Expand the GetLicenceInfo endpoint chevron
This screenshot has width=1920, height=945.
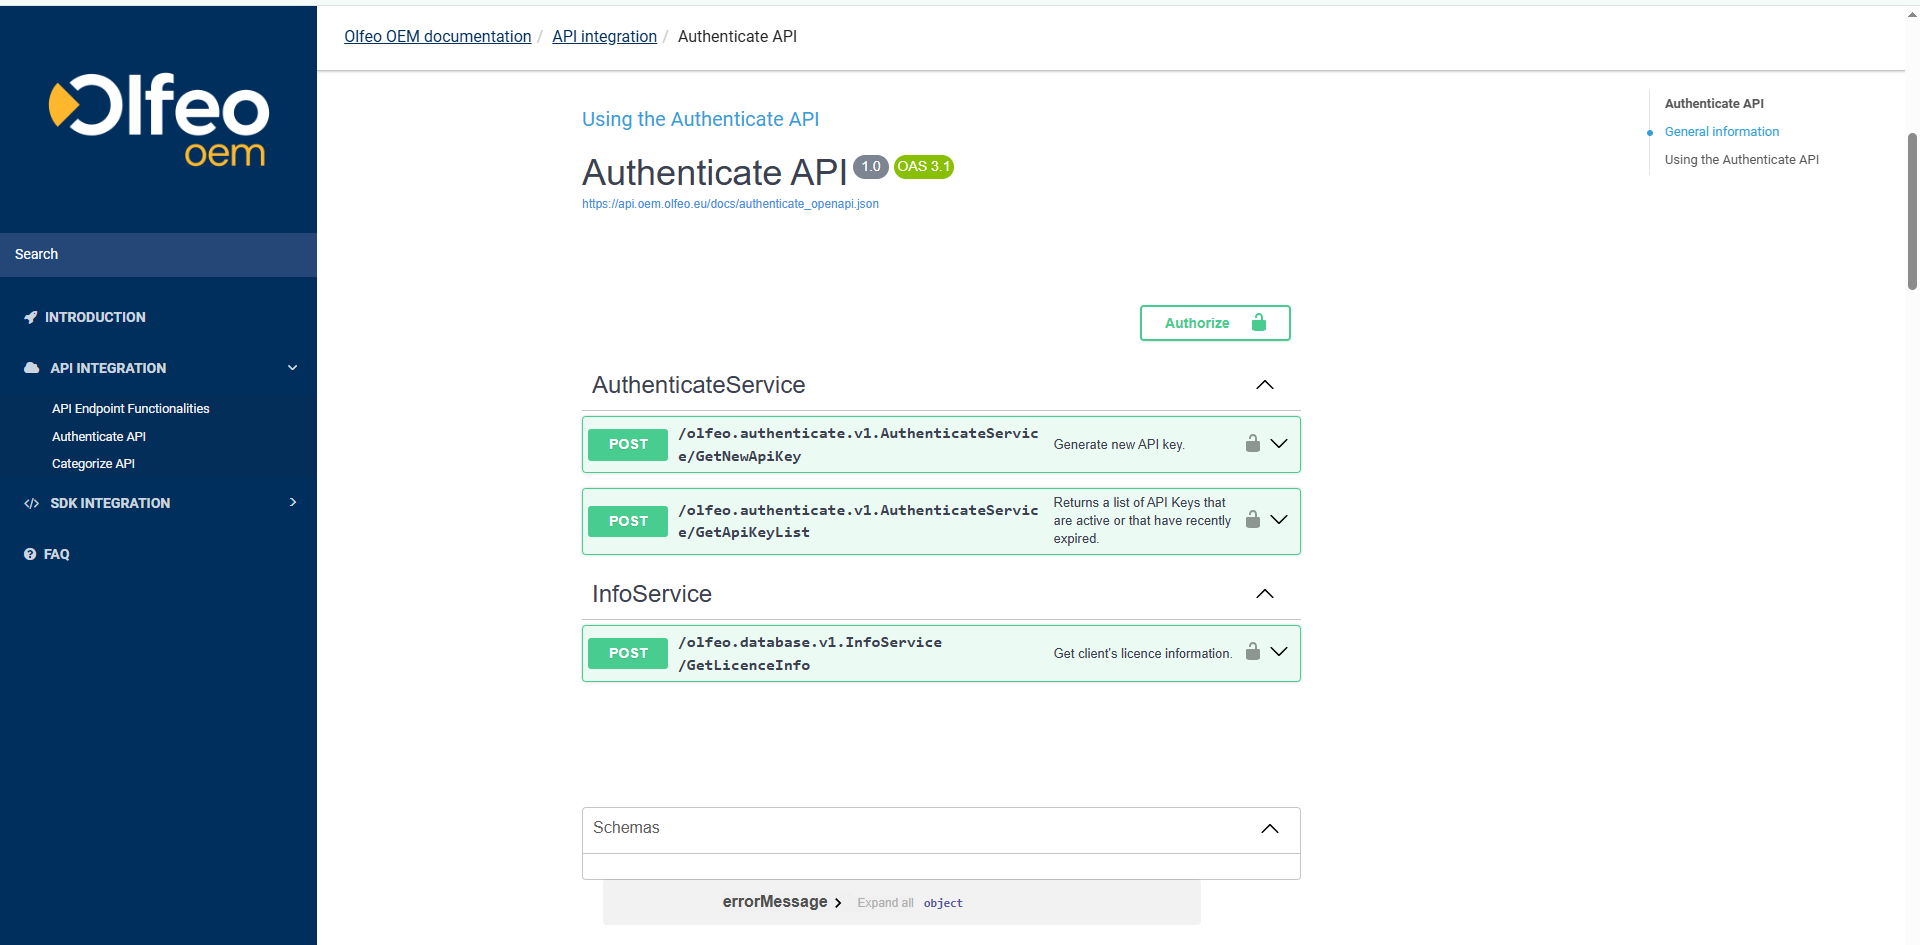point(1279,651)
